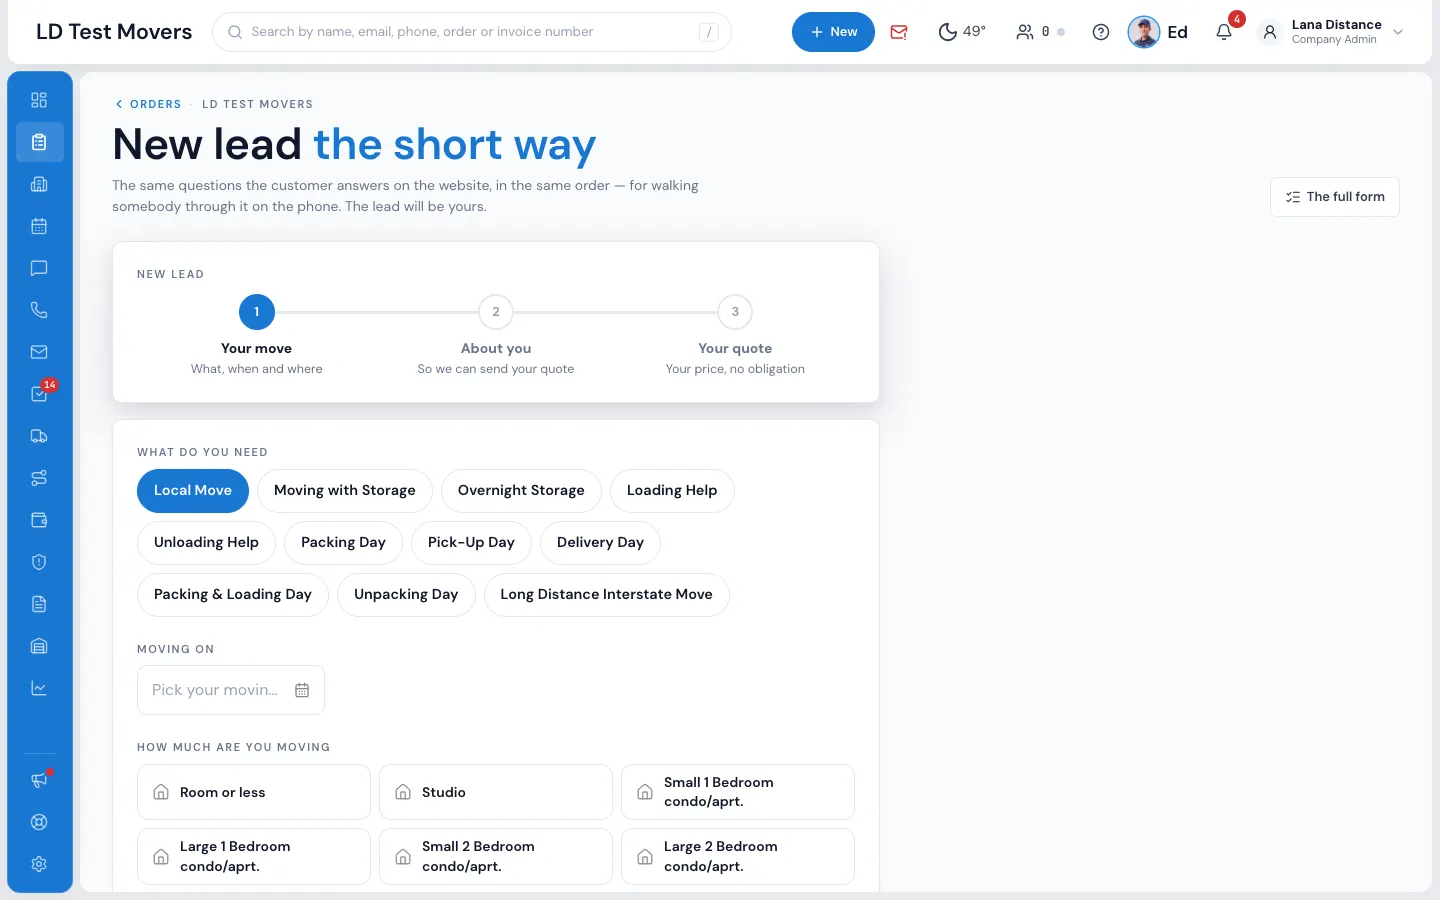Select Local Move service option
The width and height of the screenshot is (1440, 900).
tap(193, 491)
